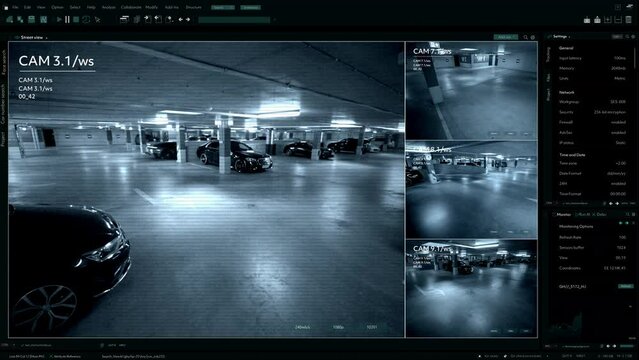Toggle the Firewall enabled setting
Viewport: 639px width, 360px height.
(x=618, y=122)
